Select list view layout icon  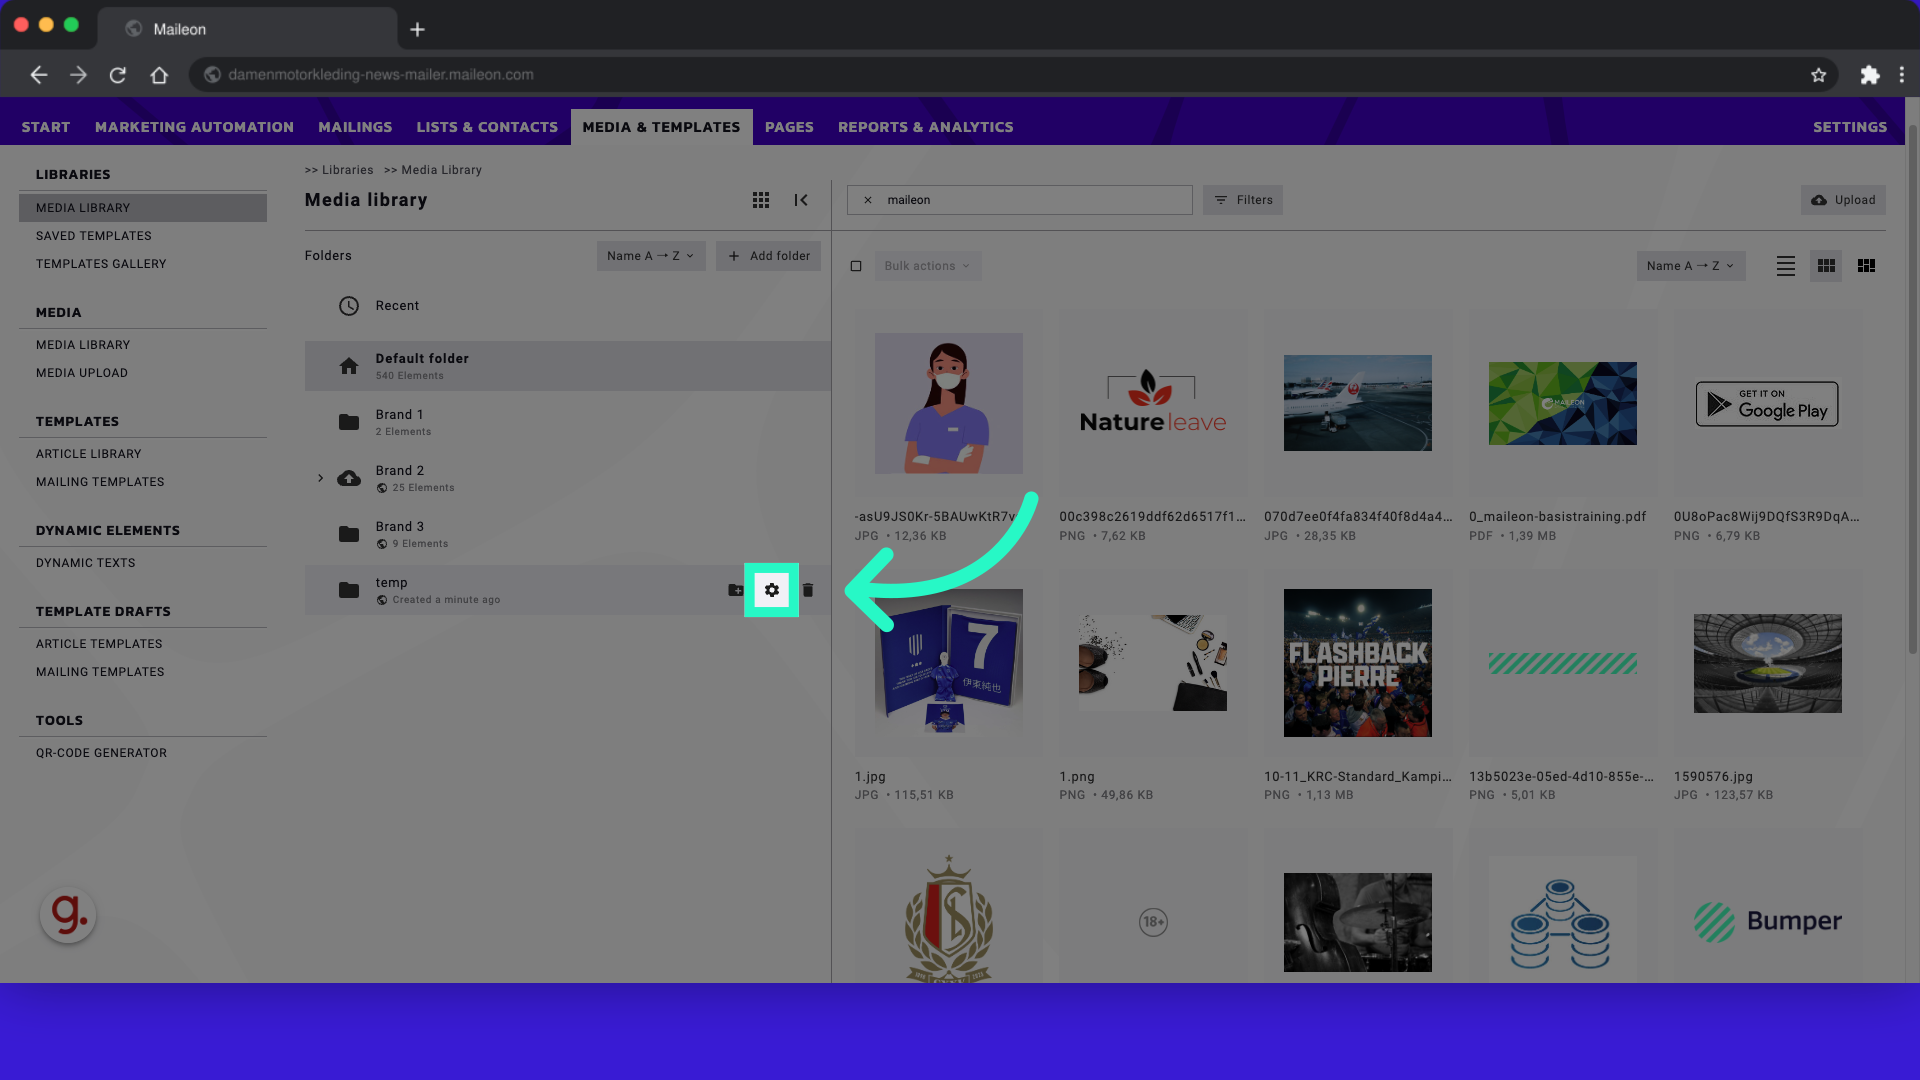1786,266
